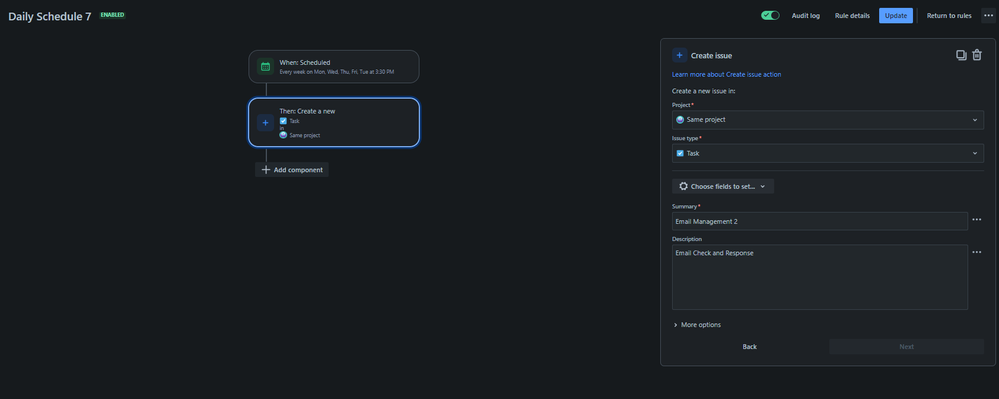Open the Audit log
The height and width of the screenshot is (399, 999).
point(806,15)
